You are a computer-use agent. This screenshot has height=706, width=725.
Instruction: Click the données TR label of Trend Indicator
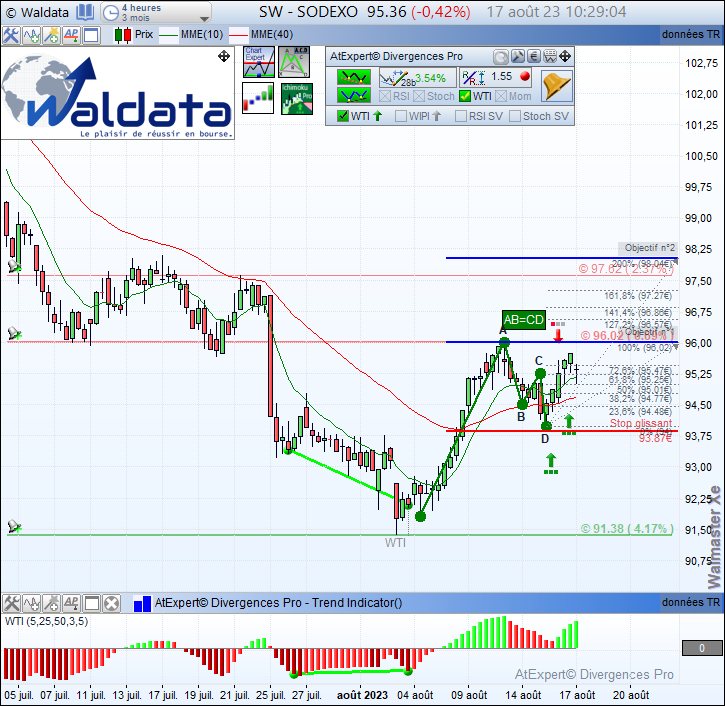point(690,602)
